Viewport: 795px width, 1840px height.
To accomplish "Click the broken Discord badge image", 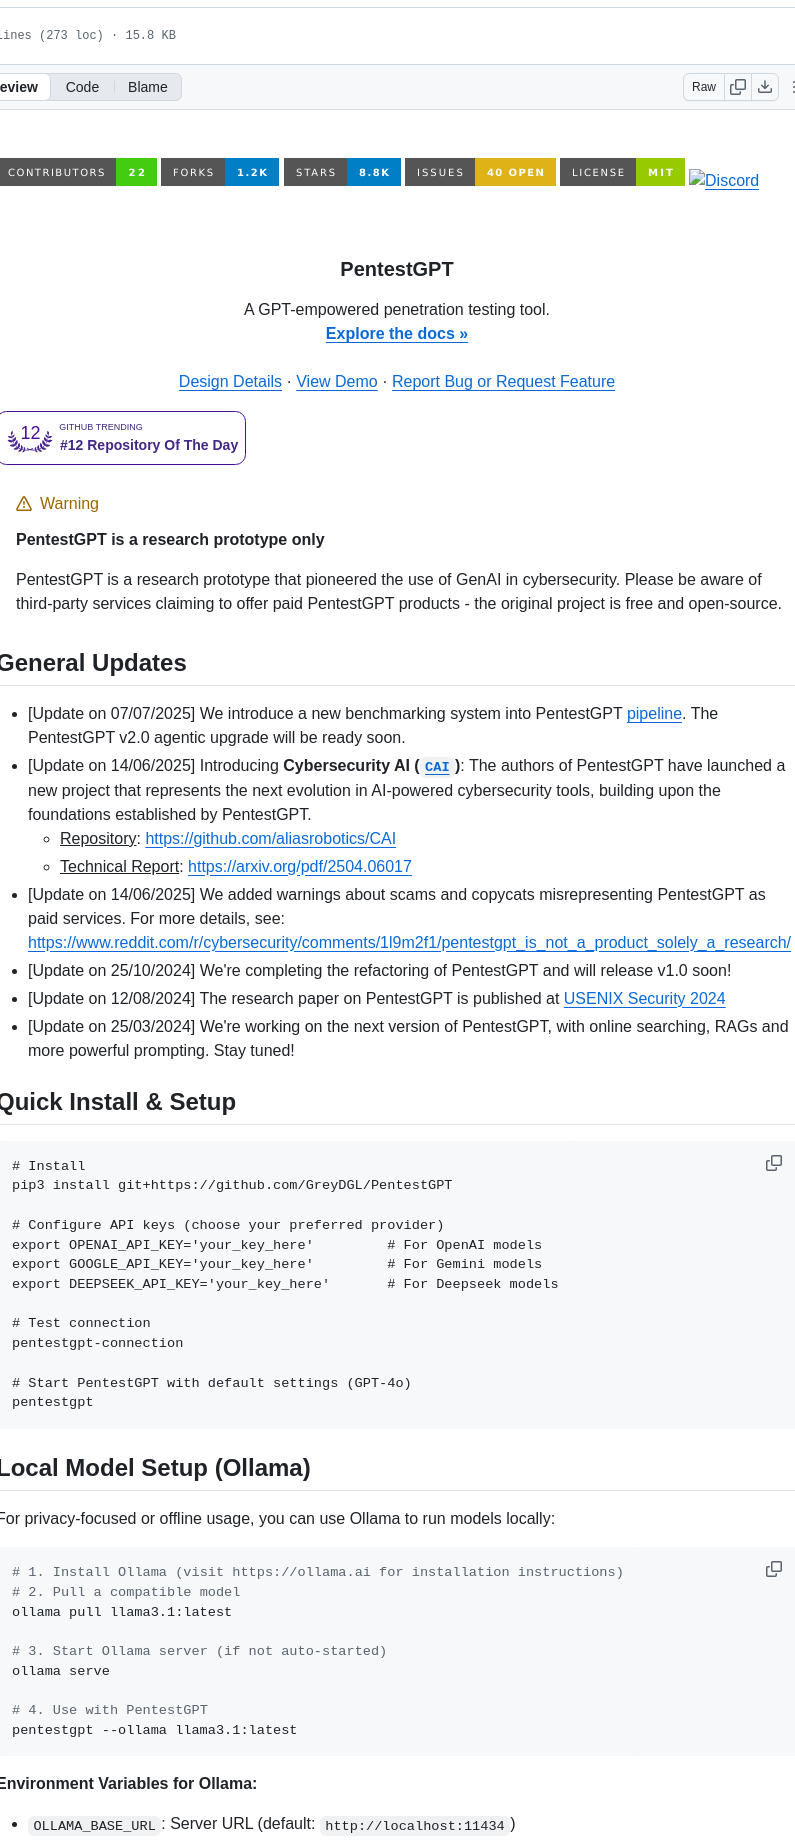I will pos(723,181).
